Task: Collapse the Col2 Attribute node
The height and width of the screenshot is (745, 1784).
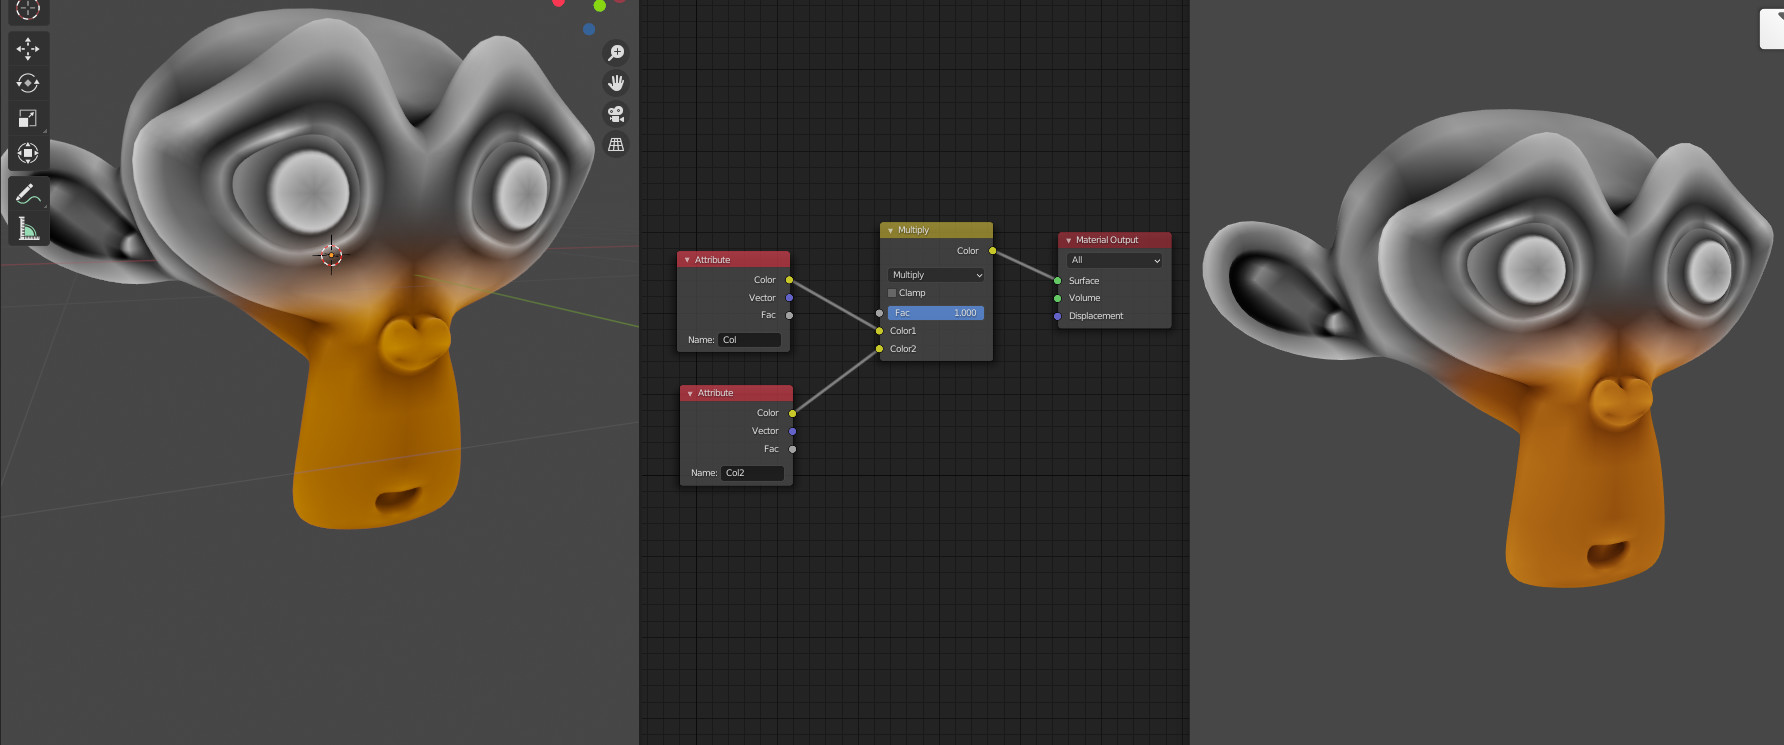Action: coord(690,394)
